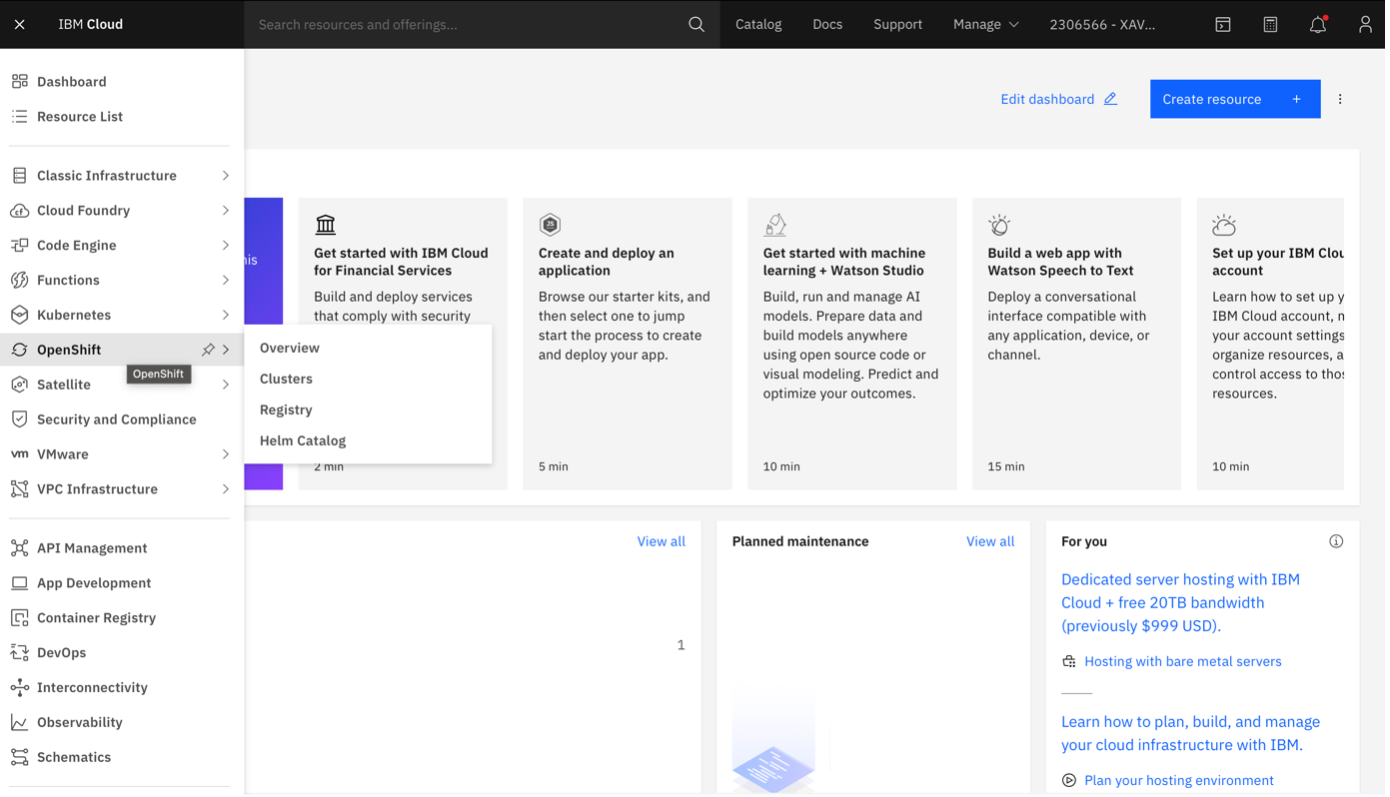
Task: Click the search magnifier icon
Action: pyautogui.click(x=696, y=25)
